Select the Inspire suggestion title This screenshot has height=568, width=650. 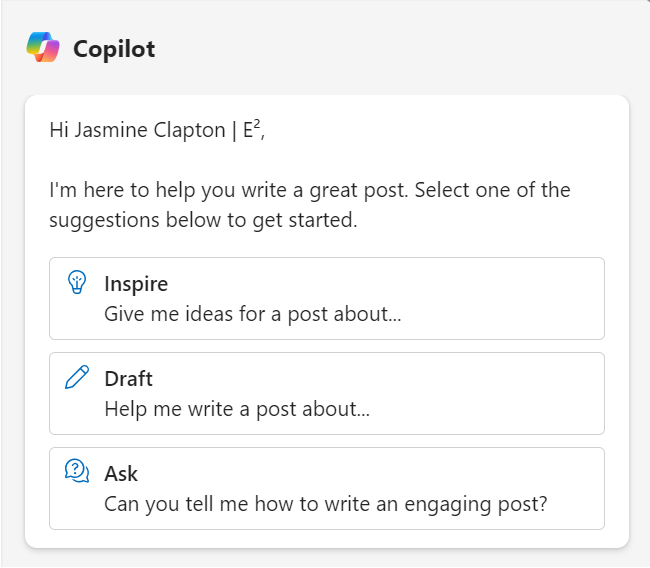click(136, 284)
